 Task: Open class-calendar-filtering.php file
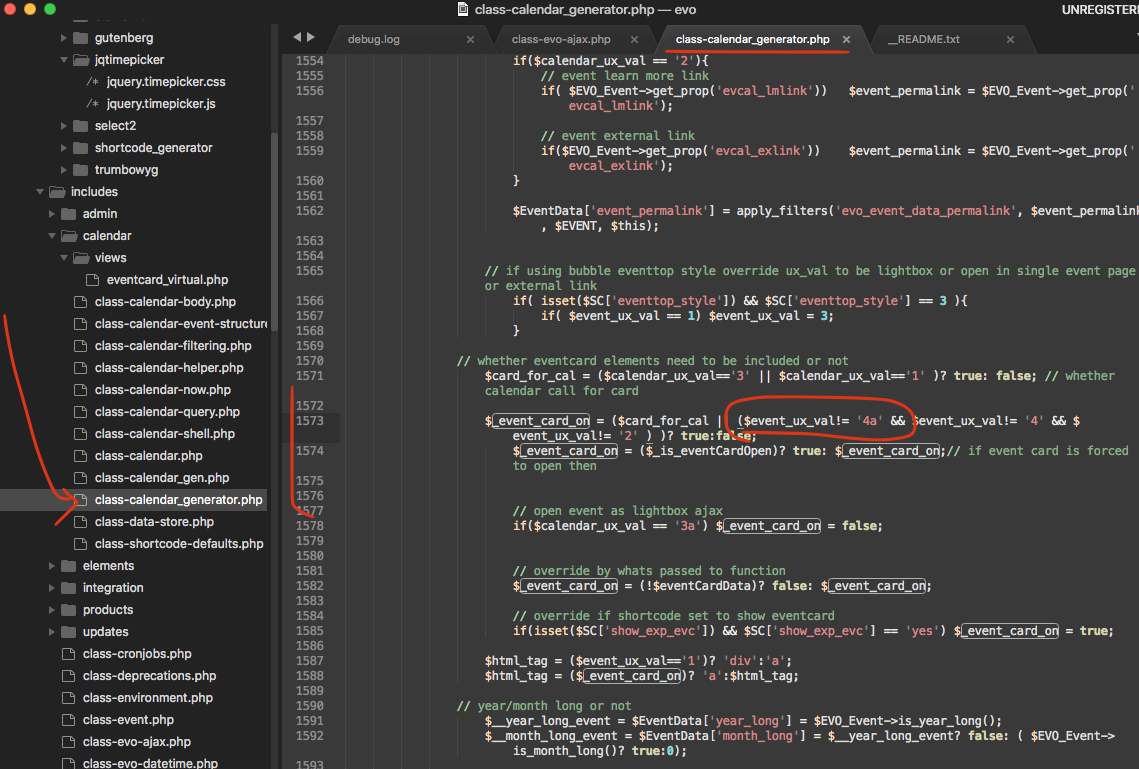pyautogui.click(x=173, y=346)
